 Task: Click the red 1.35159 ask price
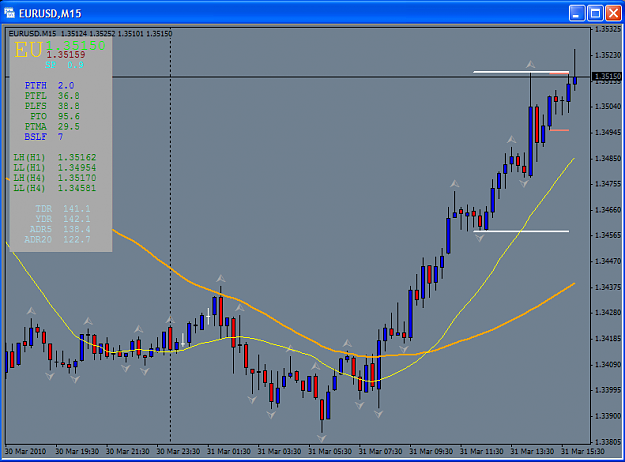(66, 55)
